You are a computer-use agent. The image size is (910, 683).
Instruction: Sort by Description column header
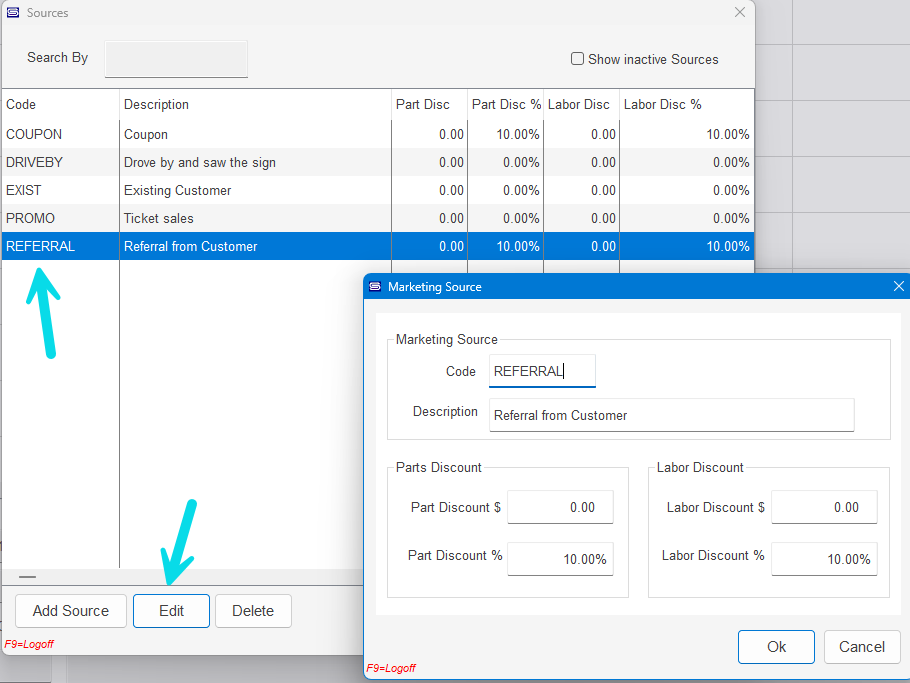pyautogui.click(x=255, y=104)
